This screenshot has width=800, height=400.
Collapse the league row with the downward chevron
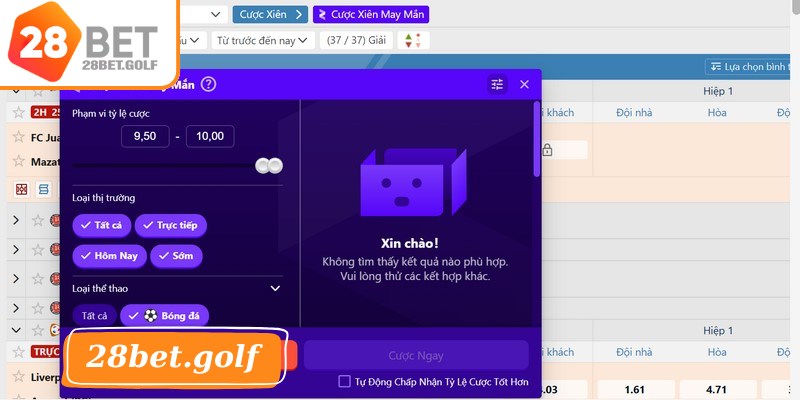point(16,330)
